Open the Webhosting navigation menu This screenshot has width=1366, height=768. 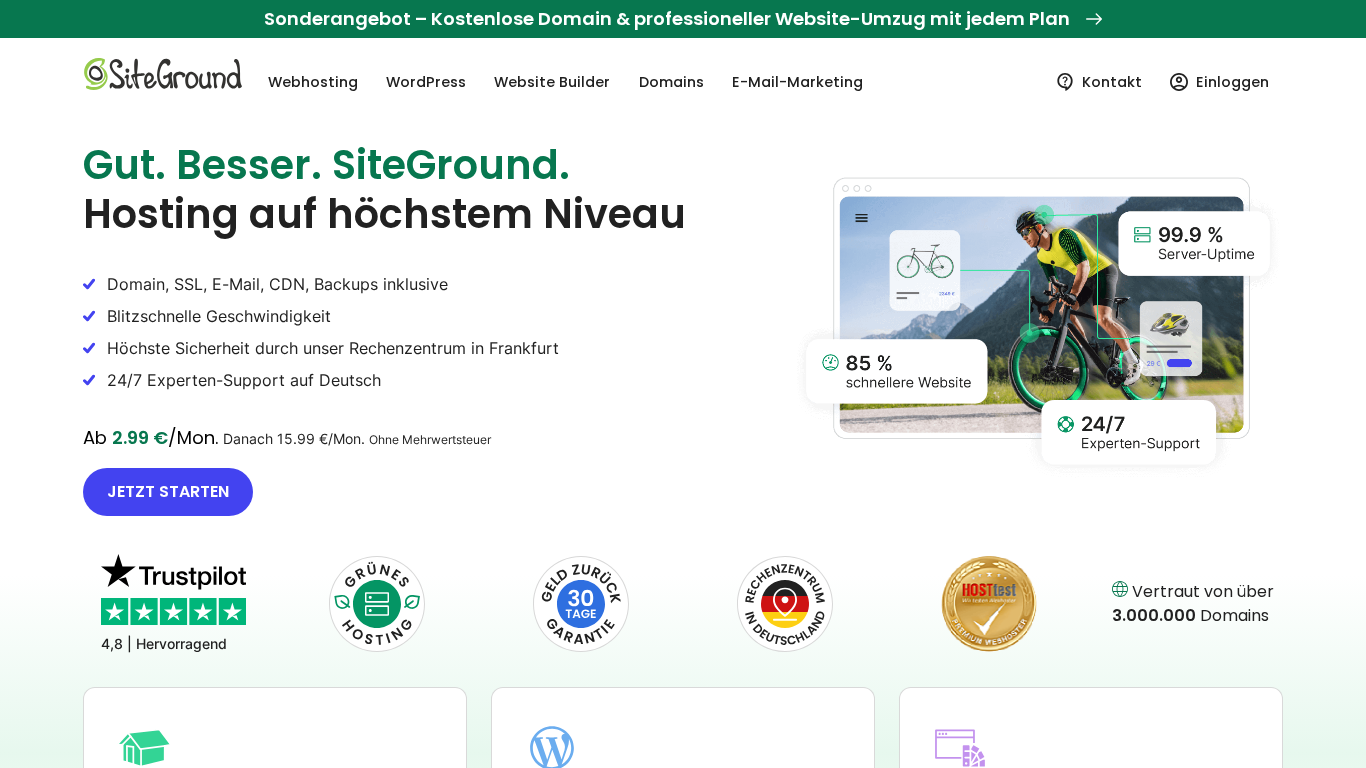[x=313, y=82]
